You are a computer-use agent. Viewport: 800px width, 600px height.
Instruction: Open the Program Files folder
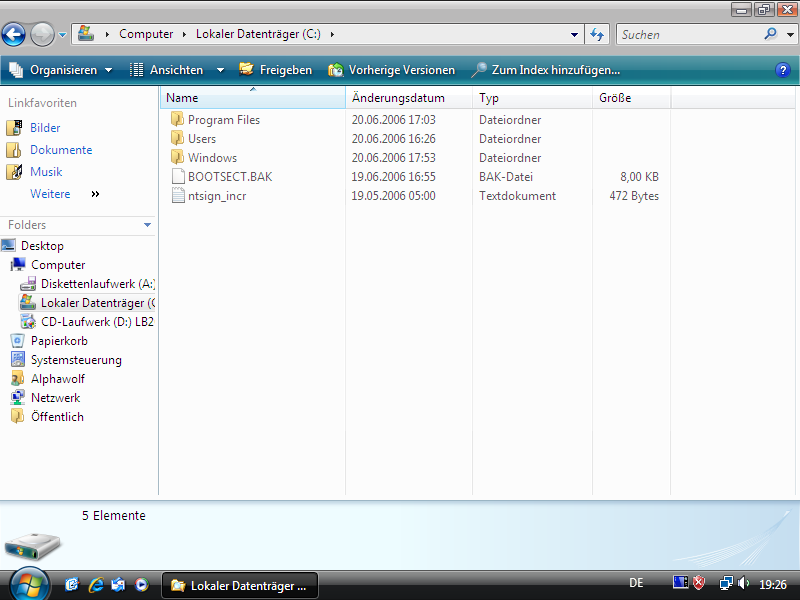[x=223, y=120]
